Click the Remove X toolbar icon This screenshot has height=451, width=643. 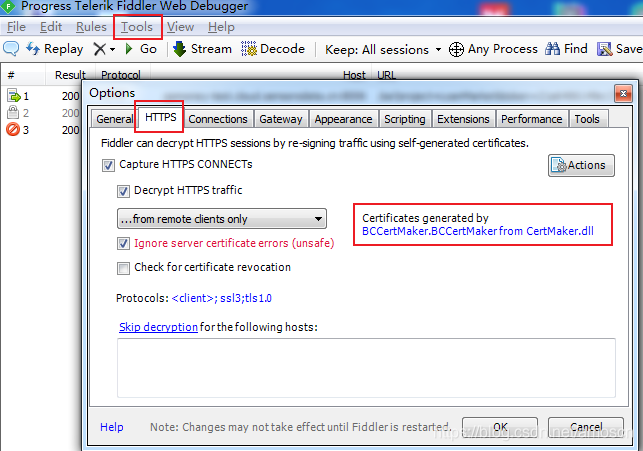pos(99,49)
